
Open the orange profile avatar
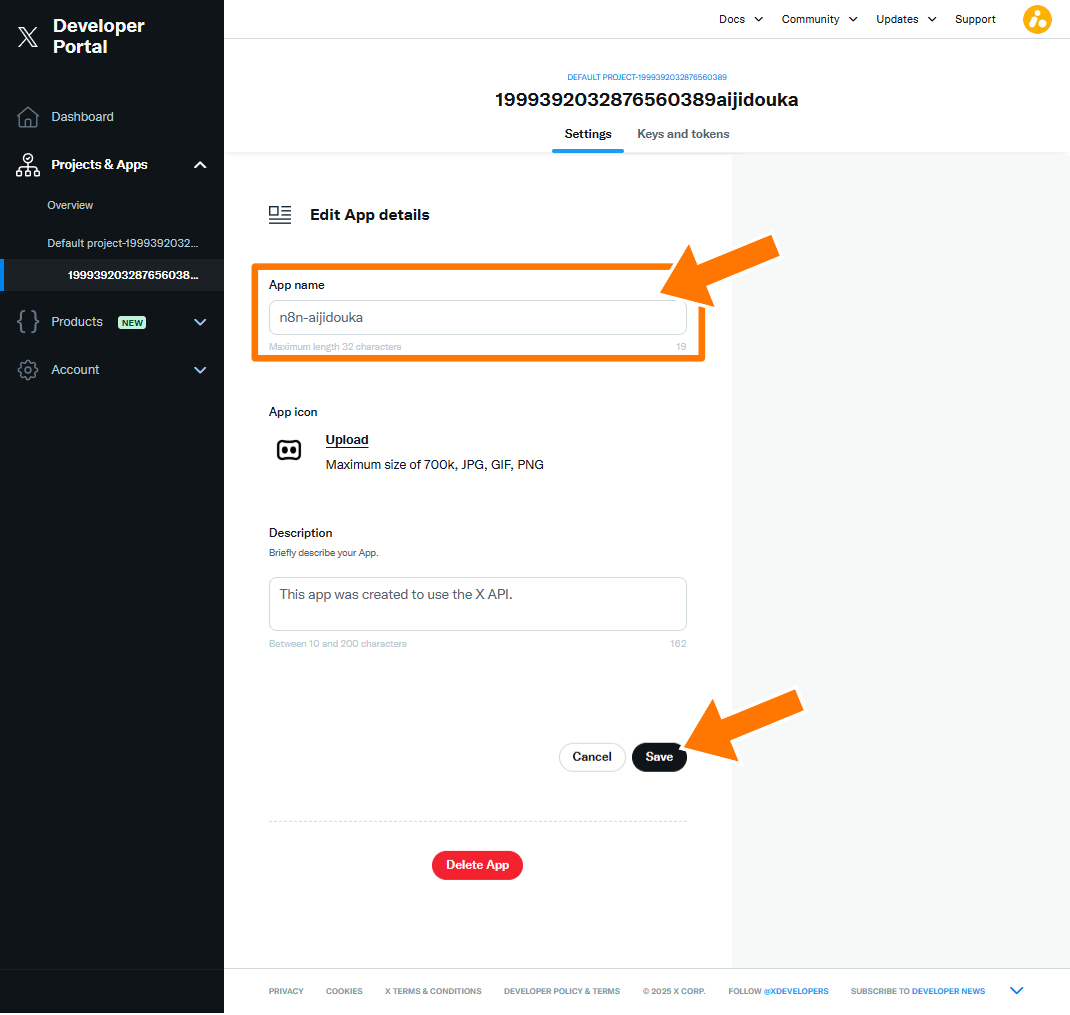(1037, 19)
